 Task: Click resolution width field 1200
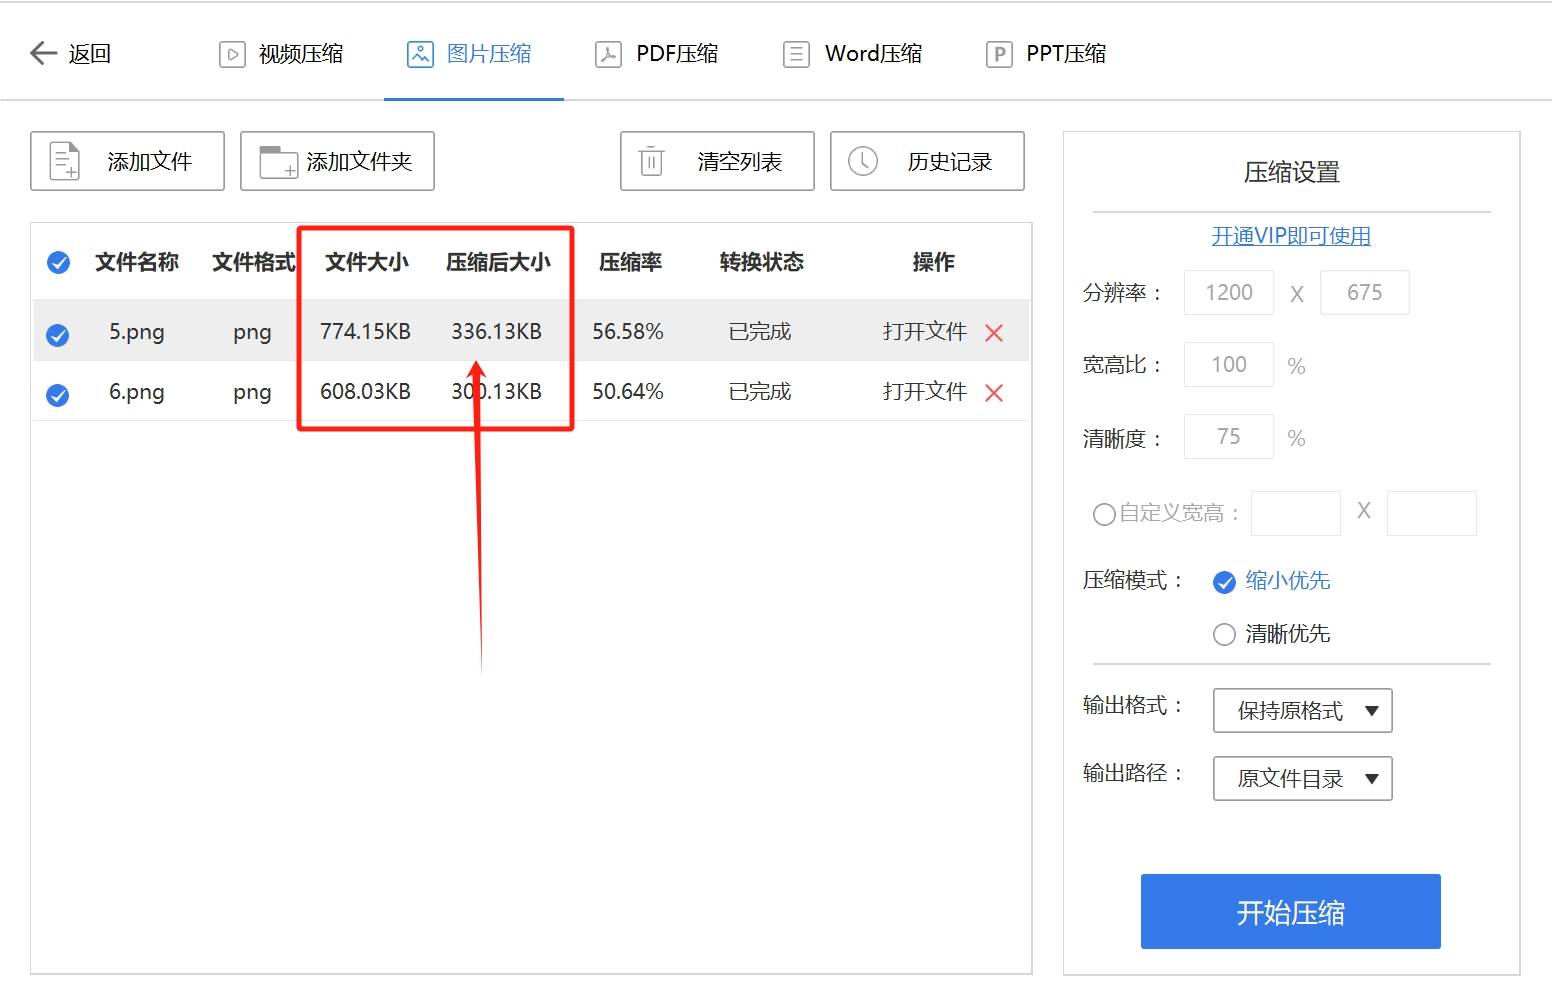click(1229, 292)
